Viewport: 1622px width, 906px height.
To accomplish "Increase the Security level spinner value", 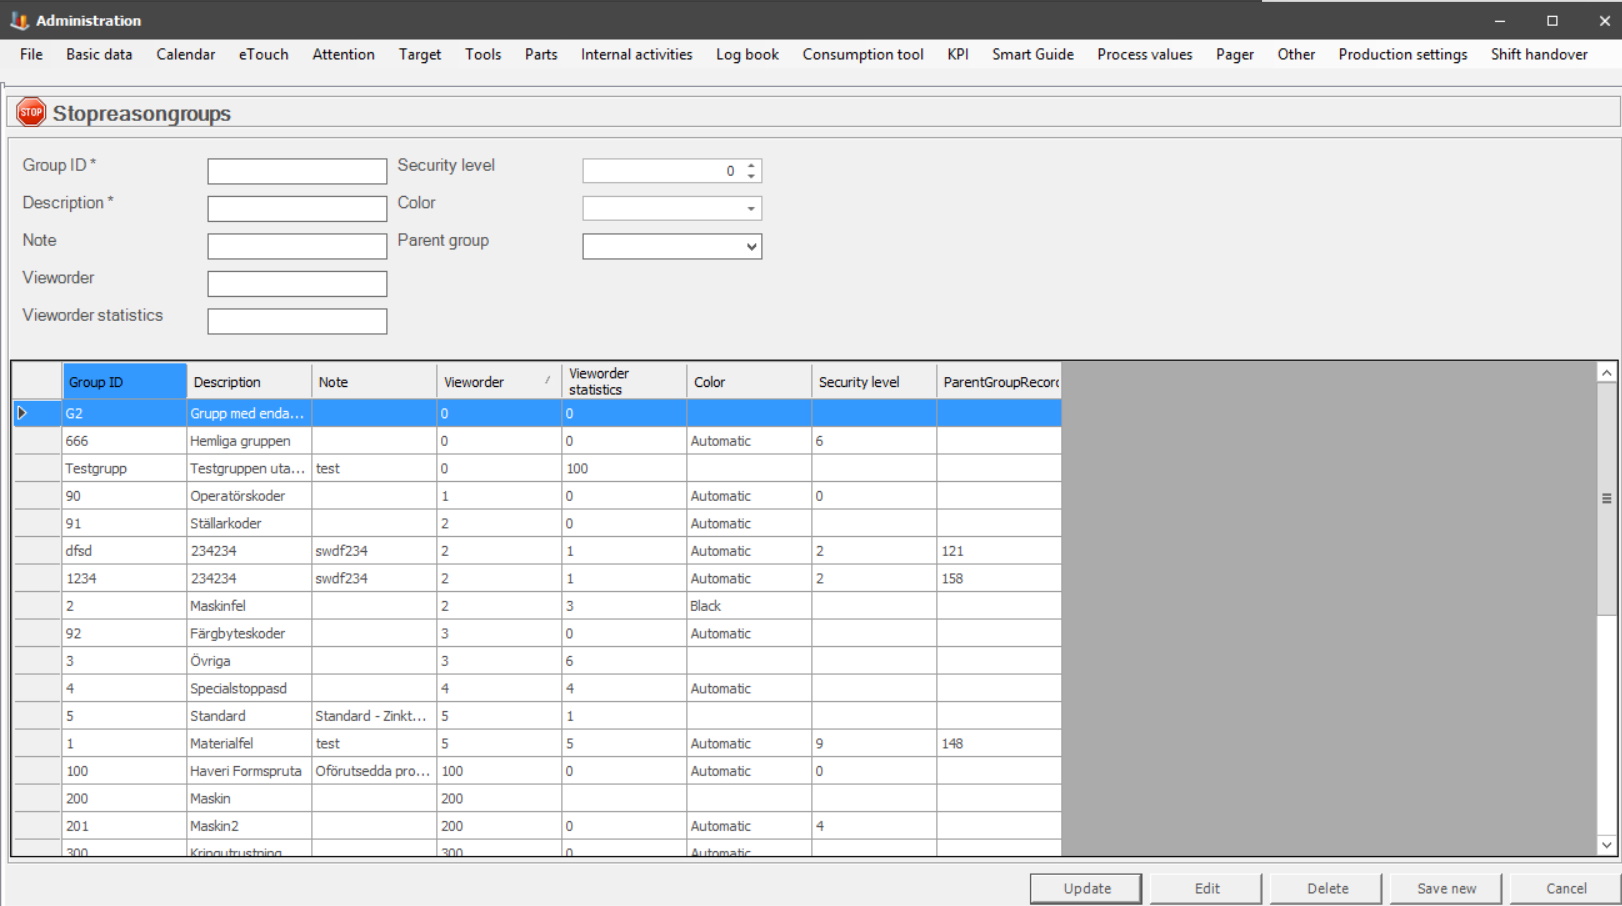I will click(x=751, y=165).
